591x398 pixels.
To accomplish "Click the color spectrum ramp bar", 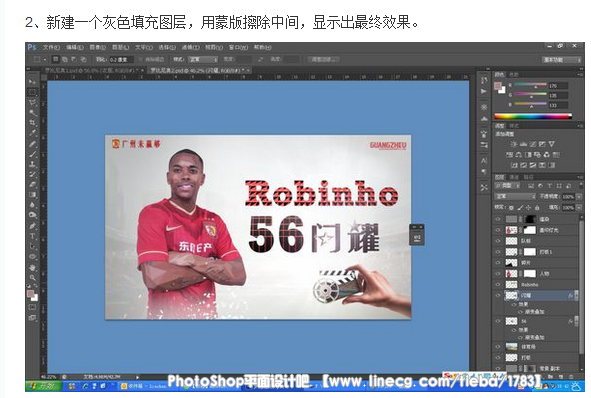I will pyautogui.click(x=533, y=116).
